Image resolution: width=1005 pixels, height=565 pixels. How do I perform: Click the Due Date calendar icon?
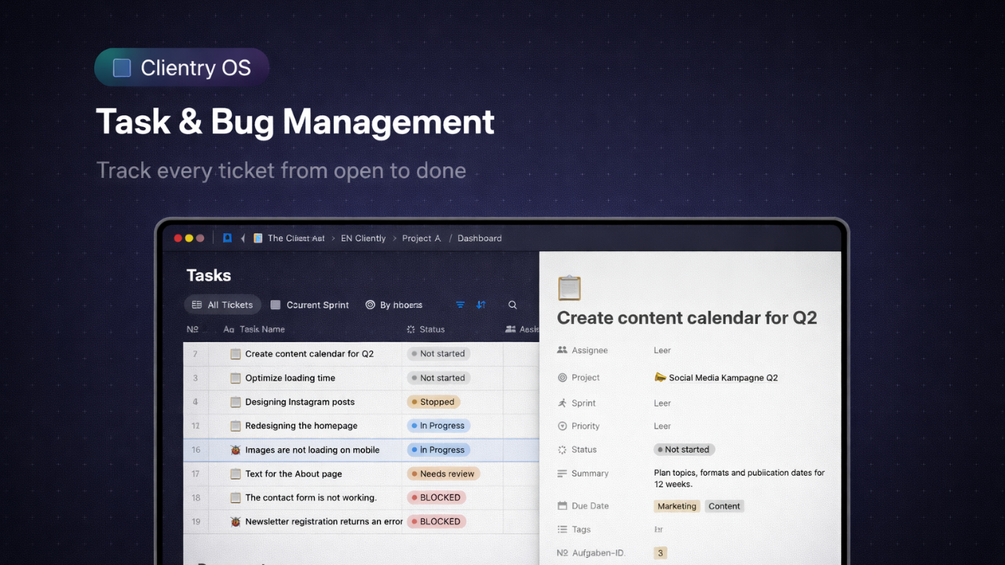(562, 506)
